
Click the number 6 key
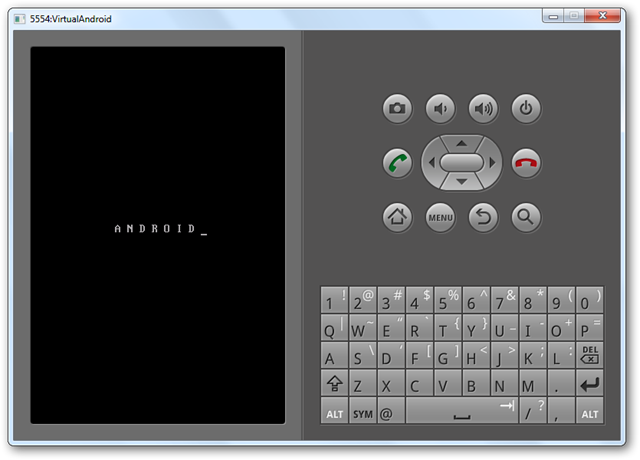[x=476, y=299]
